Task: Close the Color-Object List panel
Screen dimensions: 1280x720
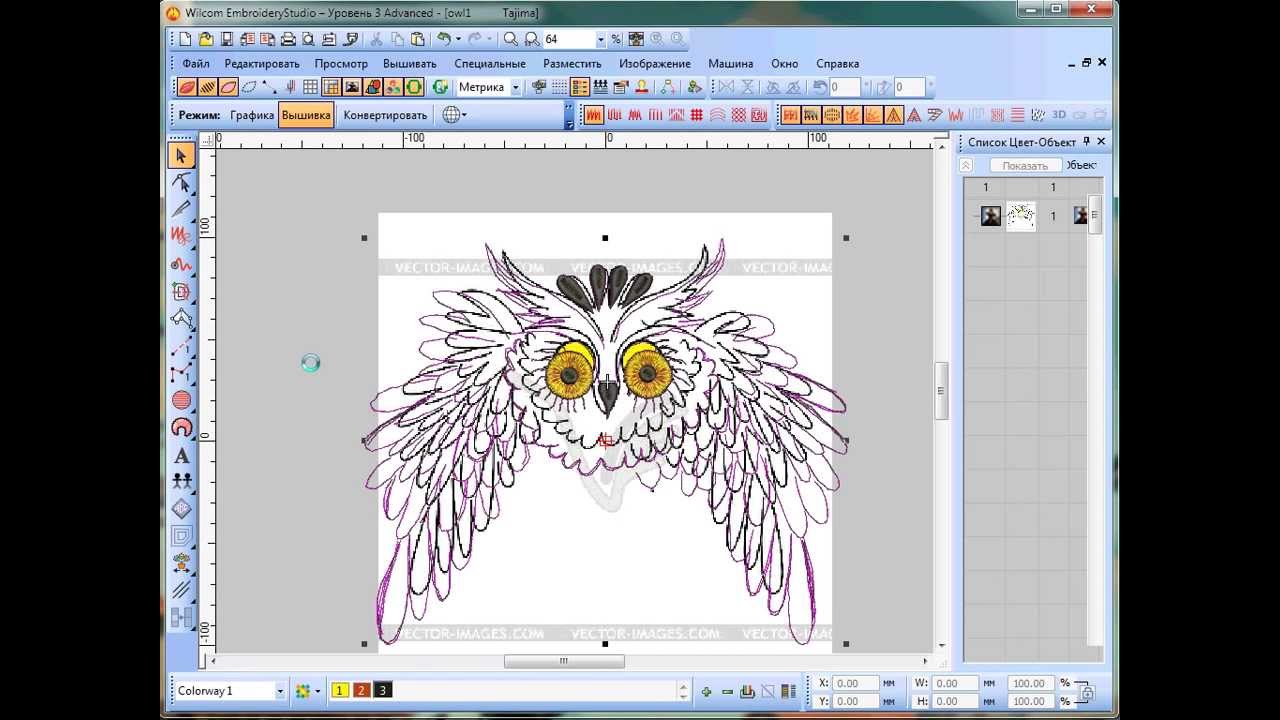Action: click(x=1101, y=142)
